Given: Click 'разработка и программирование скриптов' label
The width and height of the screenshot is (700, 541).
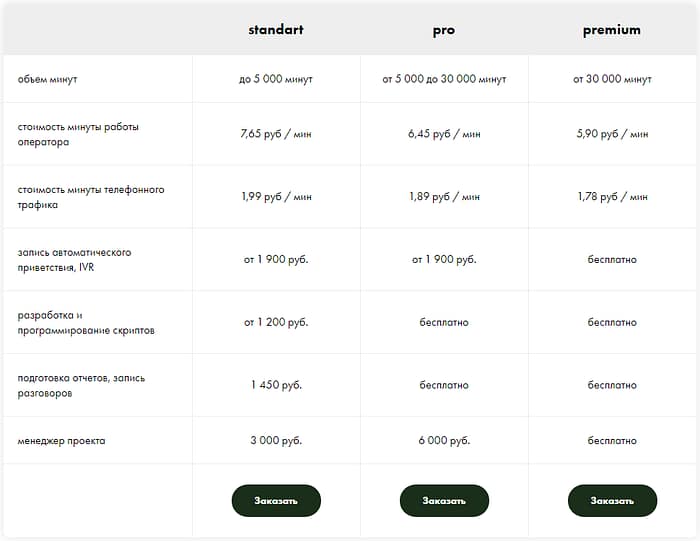Looking at the screenshot, I should click(x=86, y=323).
